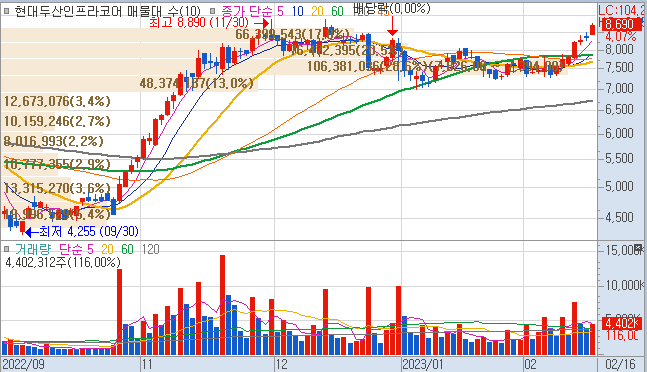The image size is (647, 372).
Task: Click the latest red candlestick on price chart
Action: pyautogui.click(x=593, y=29)
